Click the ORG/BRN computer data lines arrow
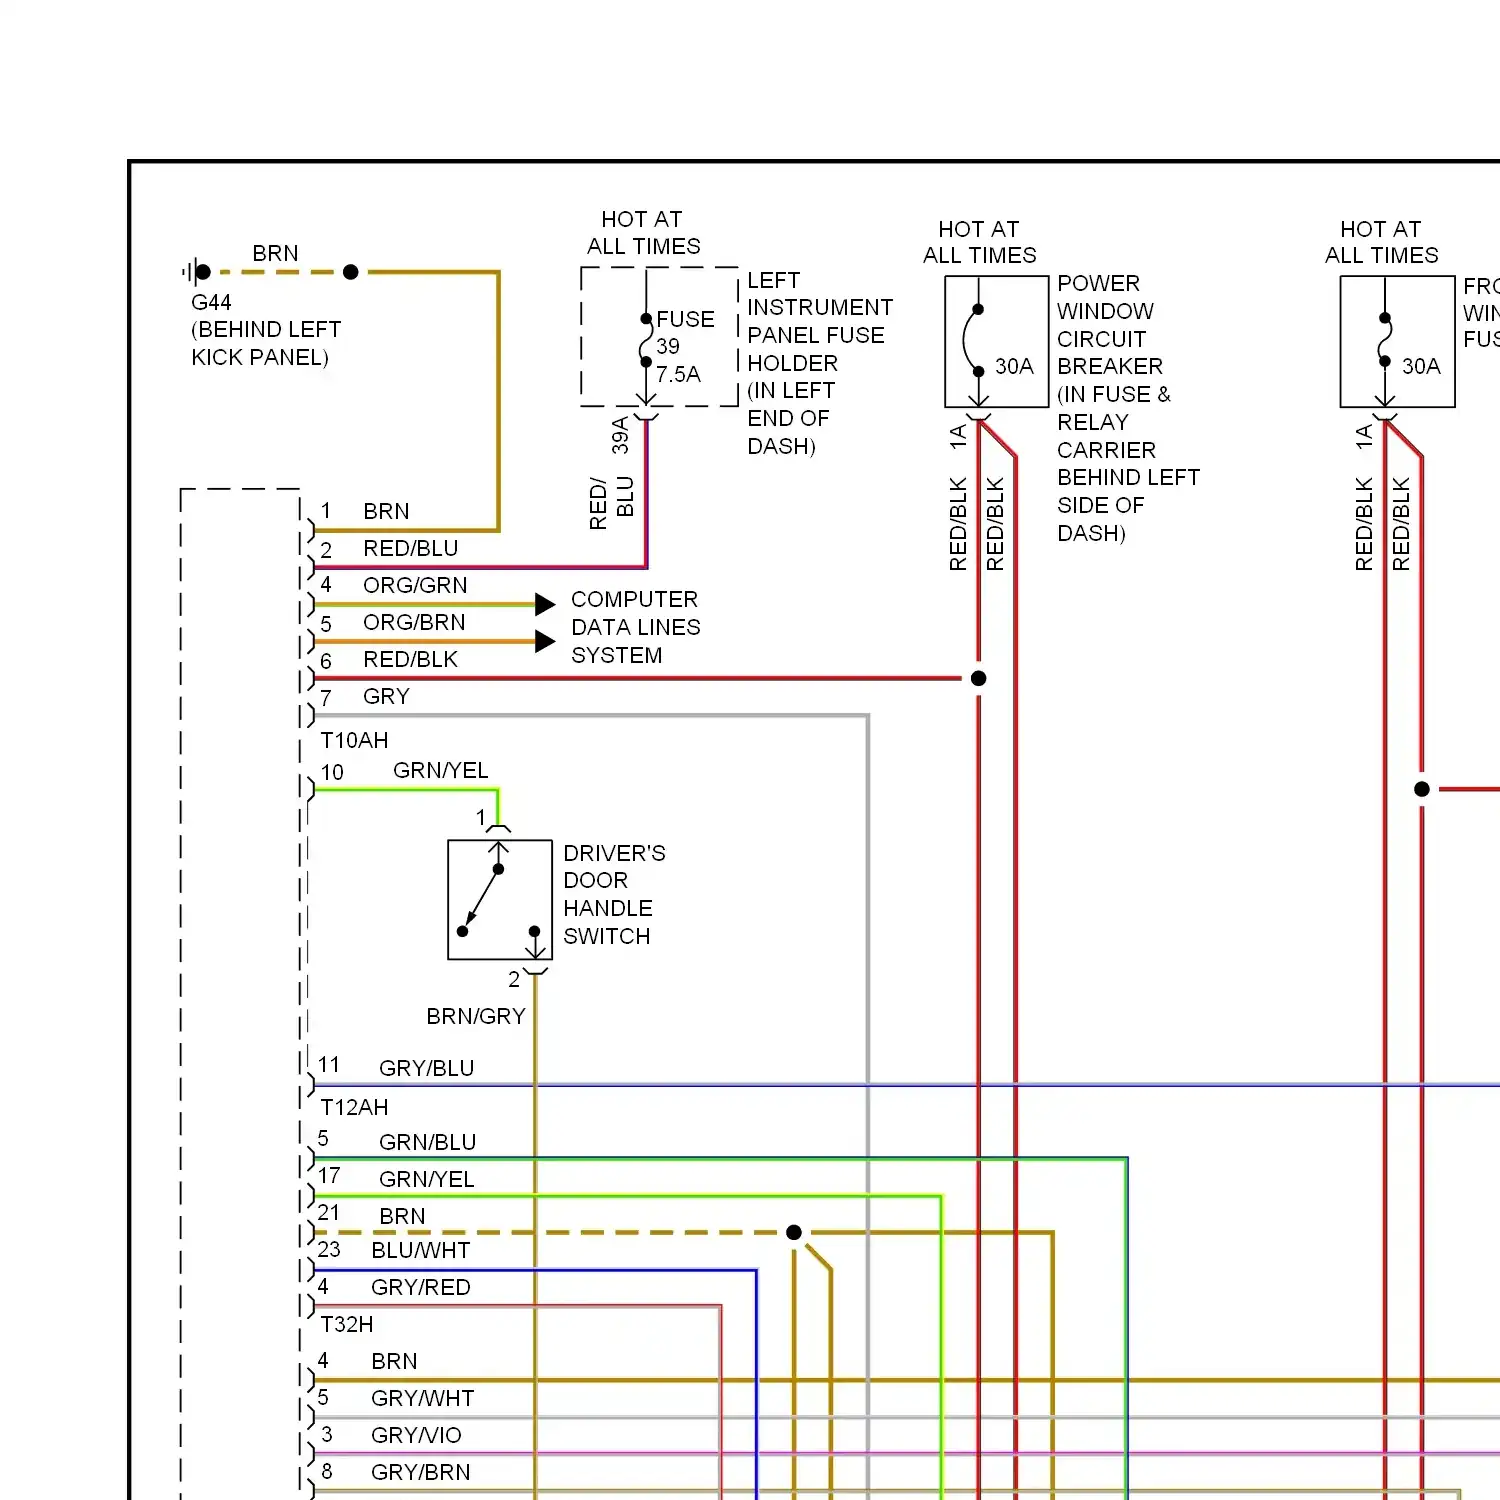 click(545, 641)
